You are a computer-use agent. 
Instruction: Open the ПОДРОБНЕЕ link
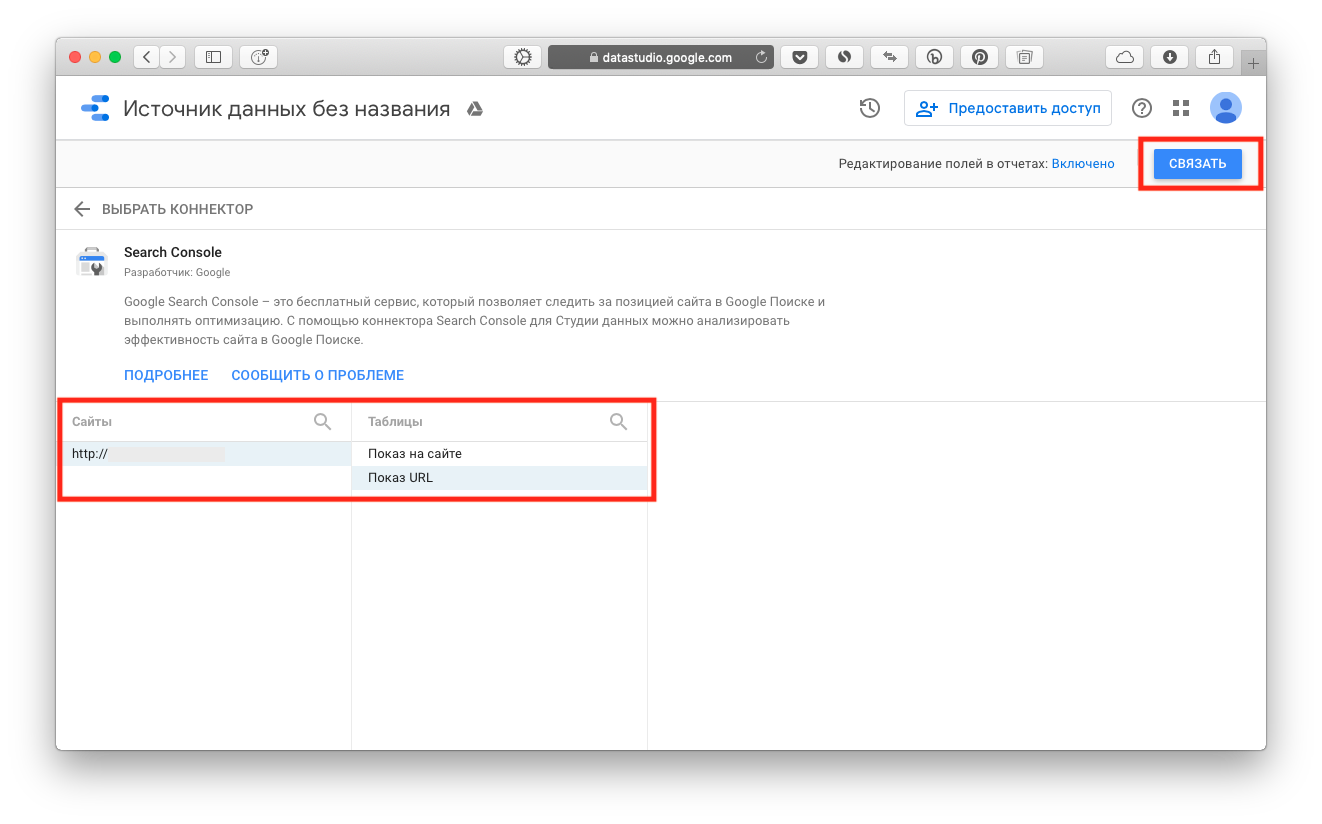pyautogui.click(x=166, y=375)
